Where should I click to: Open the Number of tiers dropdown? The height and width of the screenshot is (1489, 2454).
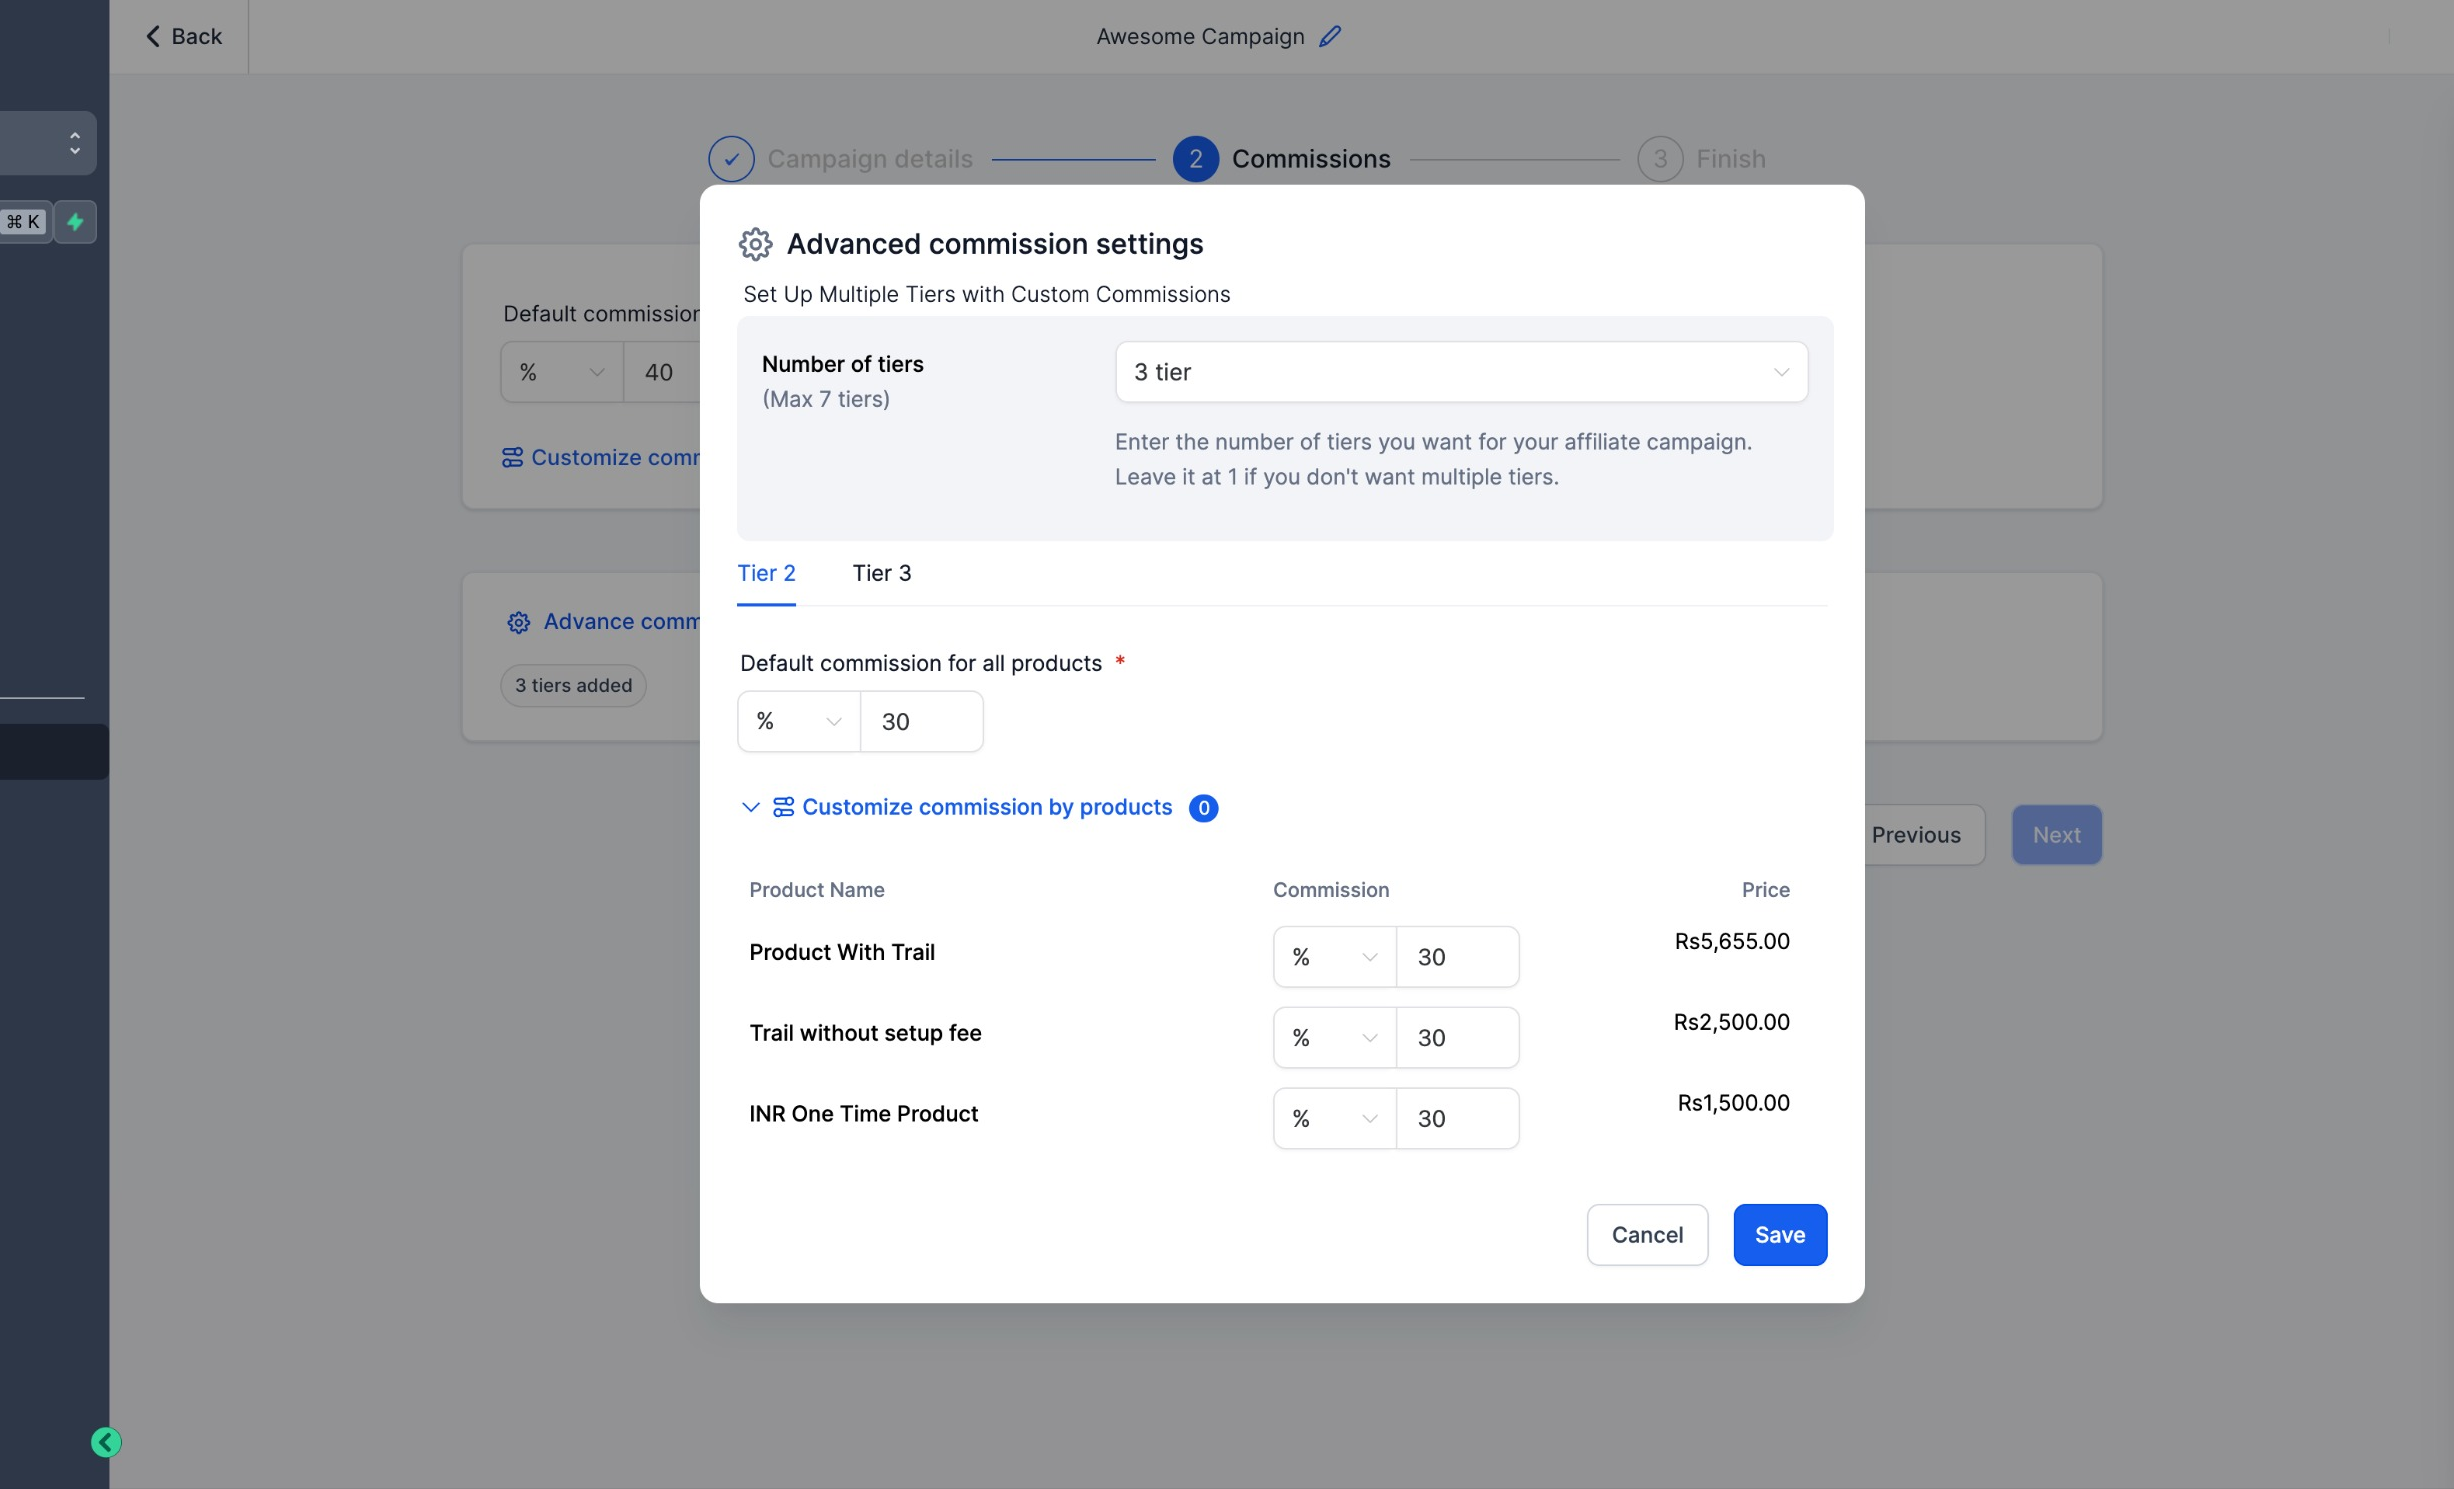click(x=1461, y=372)
